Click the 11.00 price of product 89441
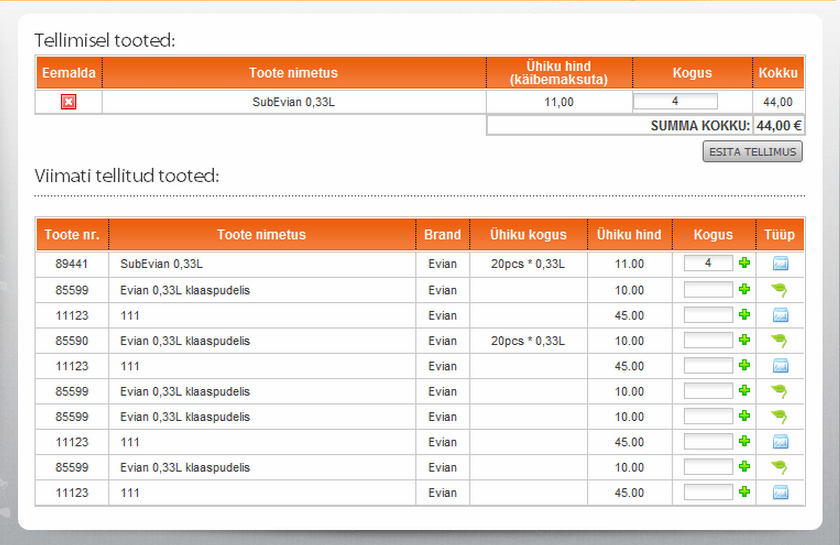The height and width of the screenshot is (545, 840). [x=629, y=264]
